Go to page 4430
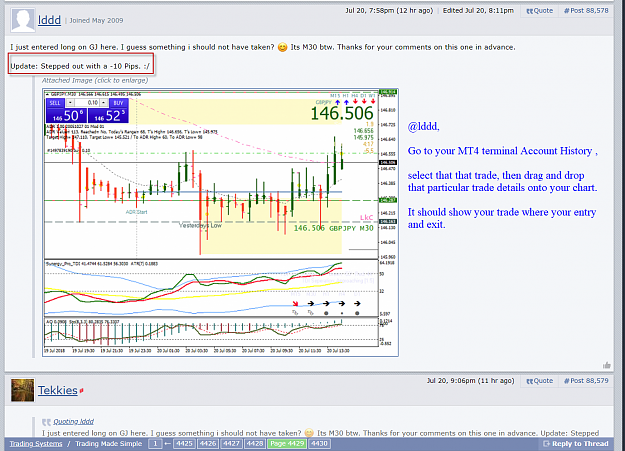The width and height of the screenshot is (625, 451). pyautogui.click(x=319, y=444)
